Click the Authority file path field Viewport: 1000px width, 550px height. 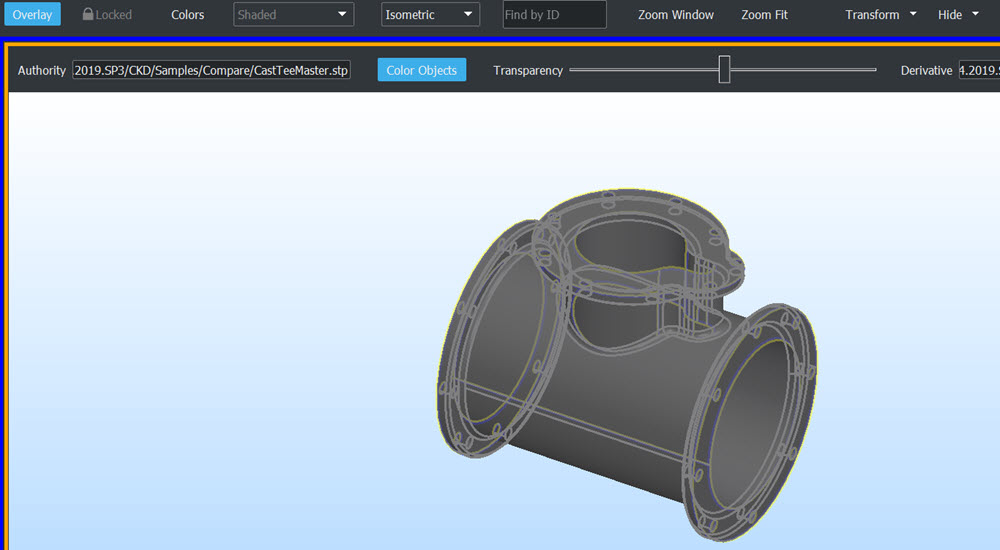pyautogui.click(x=211, y=71)
